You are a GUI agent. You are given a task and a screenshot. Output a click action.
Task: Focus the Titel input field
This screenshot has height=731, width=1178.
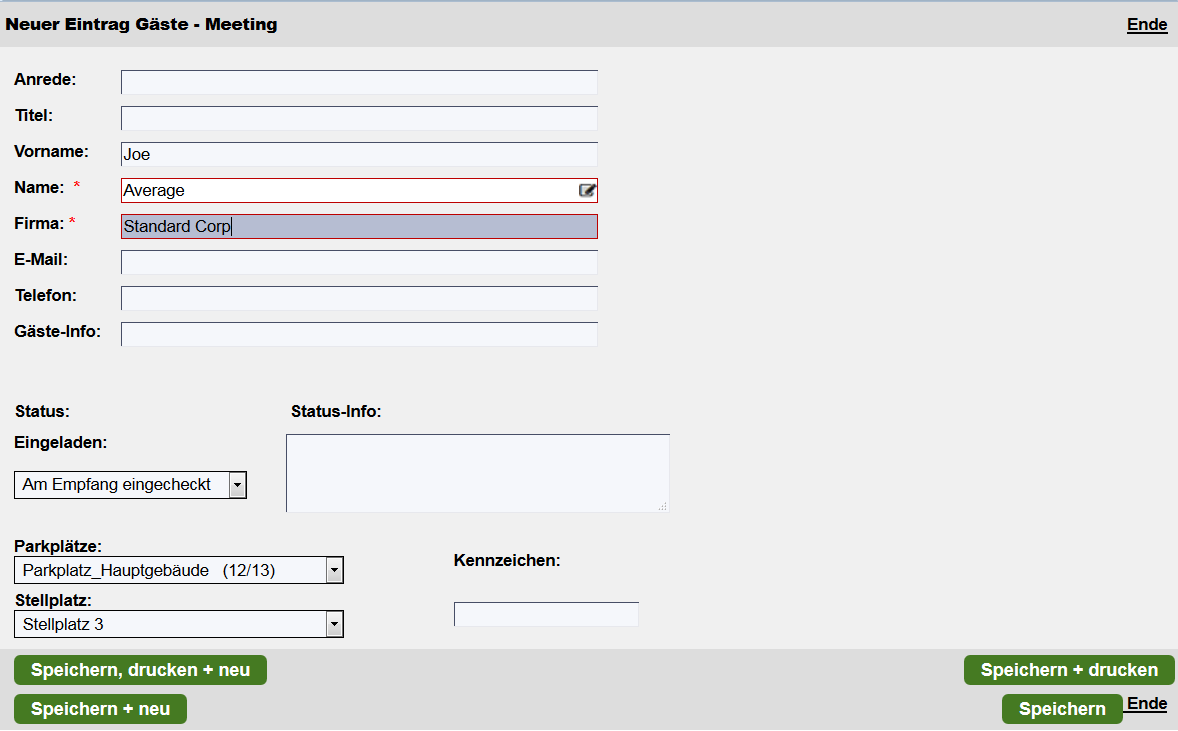[359, 118]
